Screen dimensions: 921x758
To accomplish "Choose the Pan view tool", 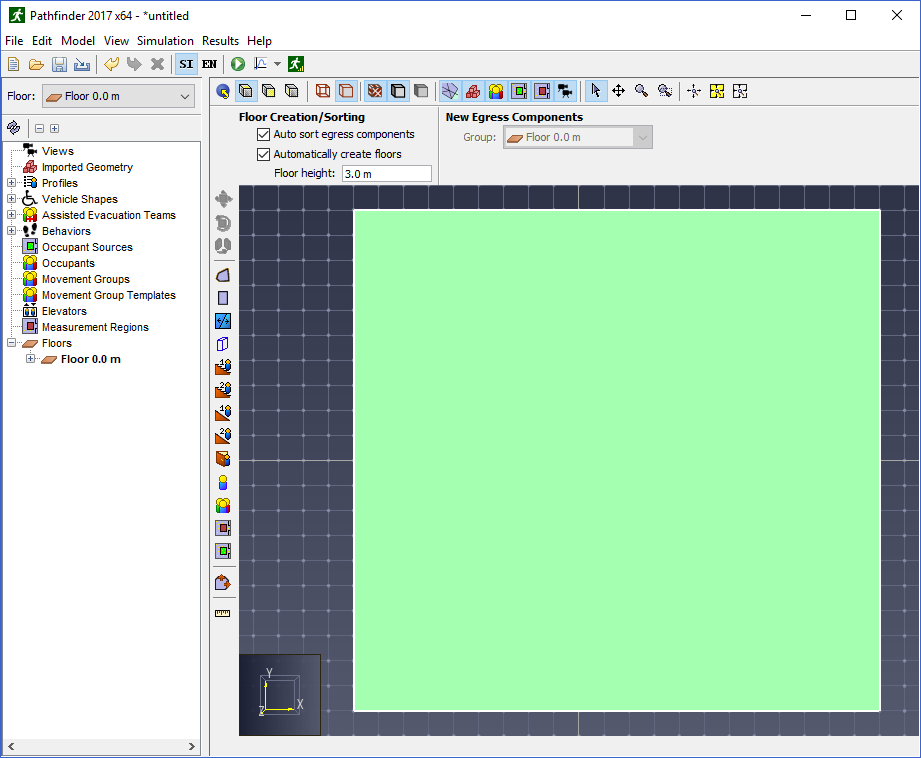I will tap(619, 91).
